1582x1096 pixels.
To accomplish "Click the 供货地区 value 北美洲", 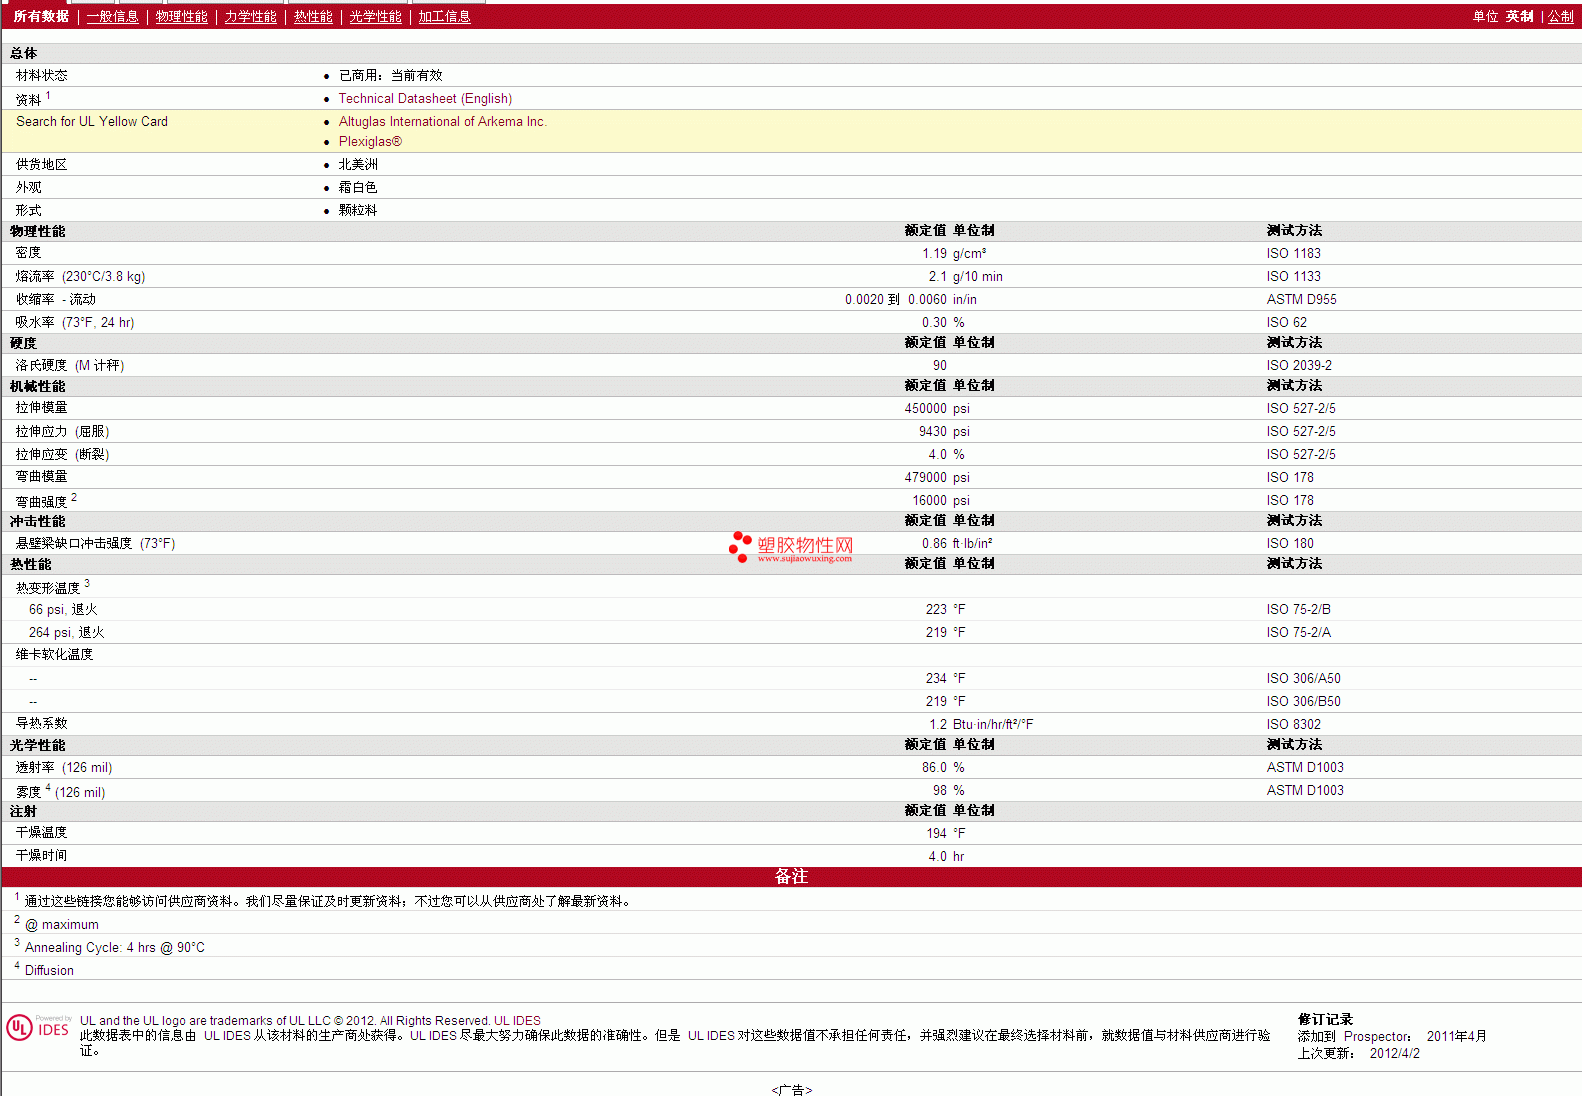I will [358, 165].
